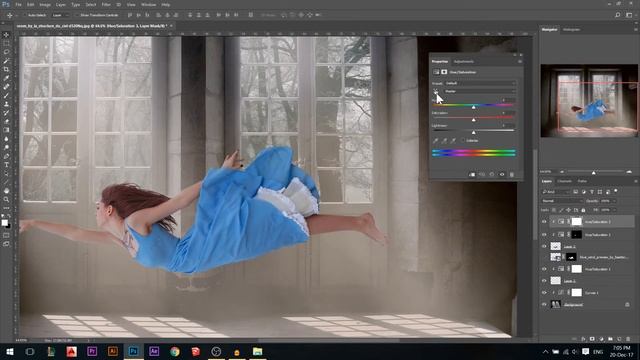Click the Navigator preview thumbnail

coord(589,100)
